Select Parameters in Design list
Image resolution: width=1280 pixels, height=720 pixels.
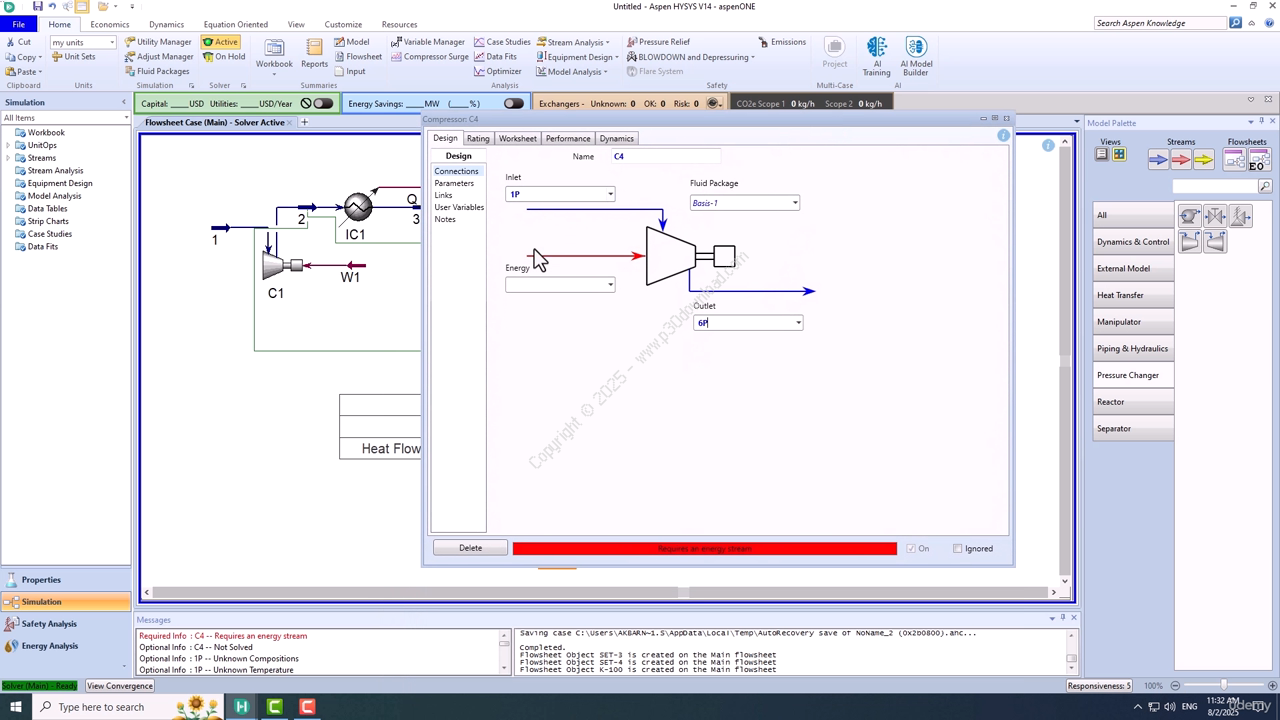click(x=454, y=183)
